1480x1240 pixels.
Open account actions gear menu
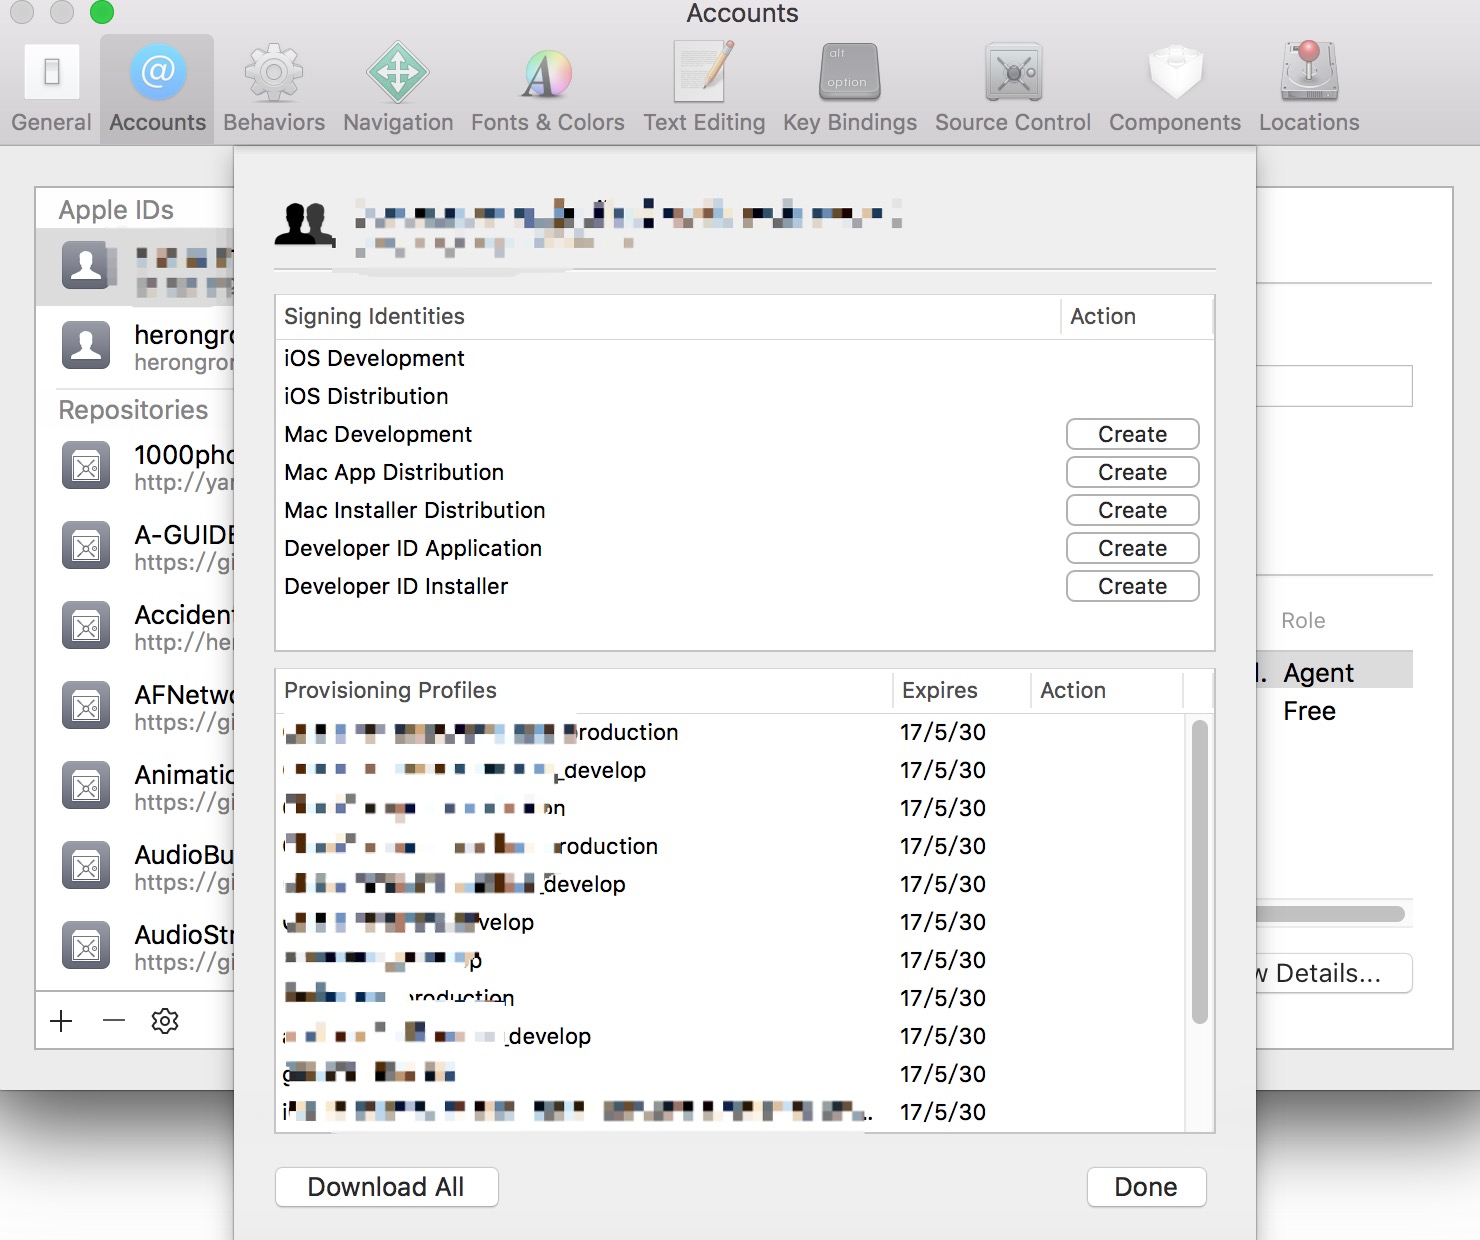click(165, 1021)
